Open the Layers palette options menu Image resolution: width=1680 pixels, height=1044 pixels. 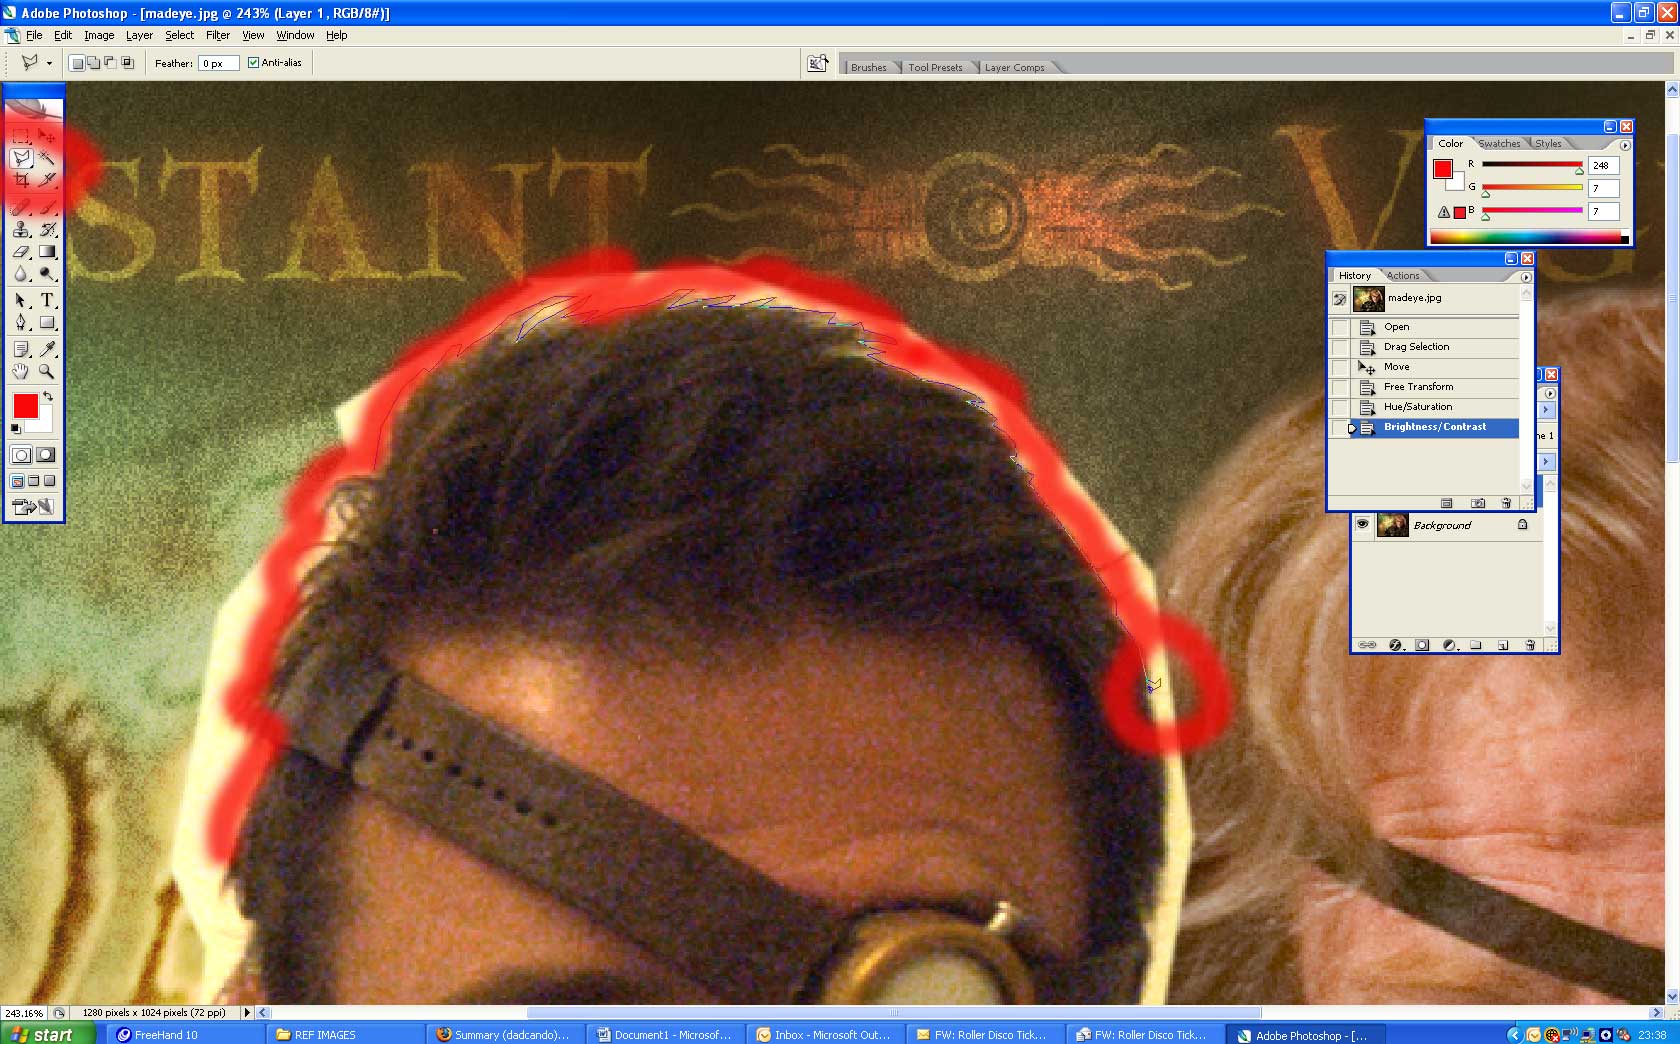(x=1550, y=393)
